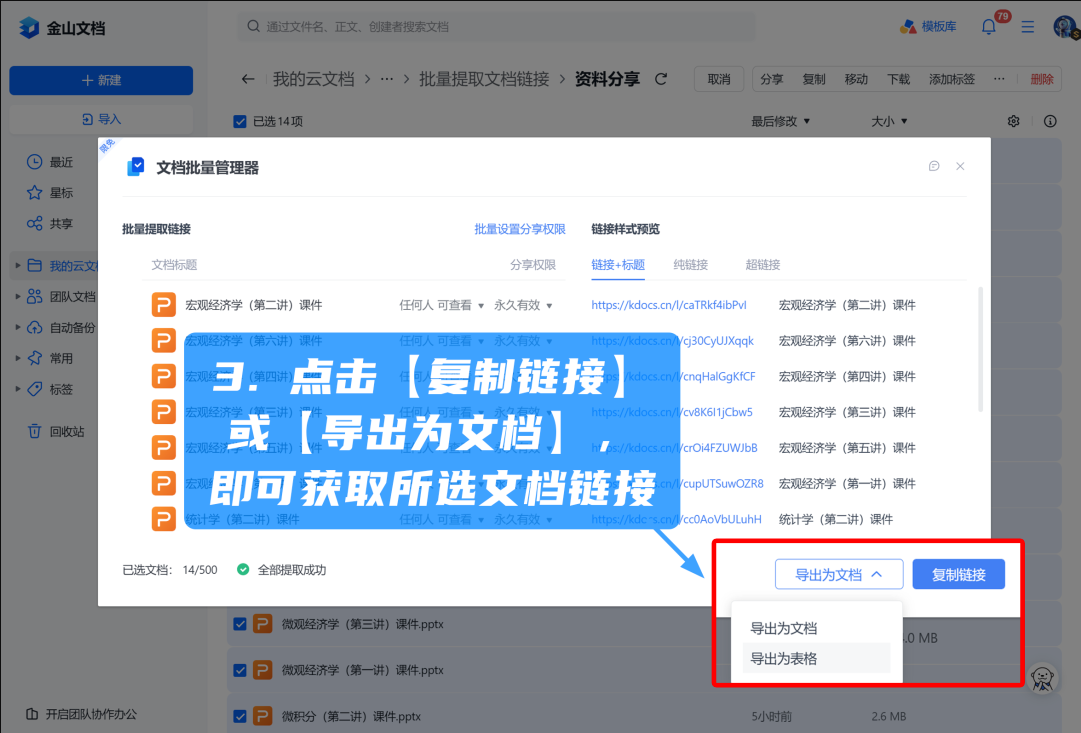Select 导出为表格 from the menu

(x=784, y=658)
